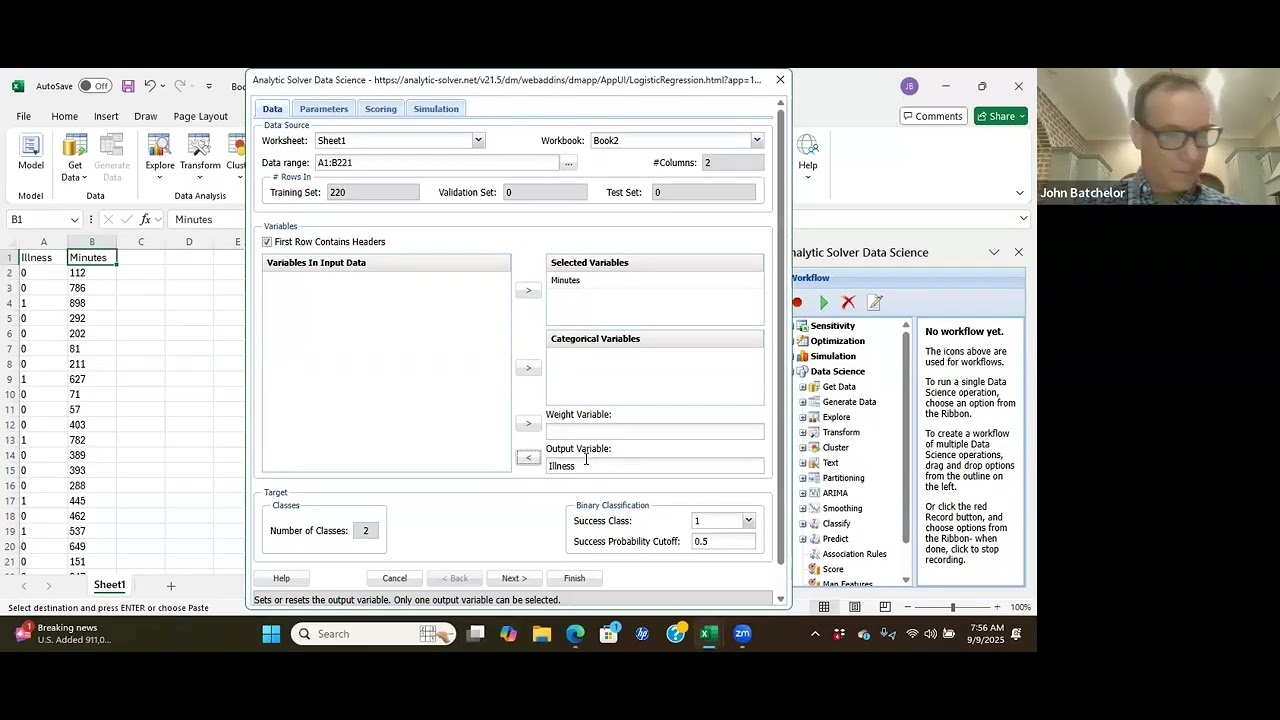1280x720 pixels.
Task: Click the zoom out minus button
Action: [x=906, y=607]
